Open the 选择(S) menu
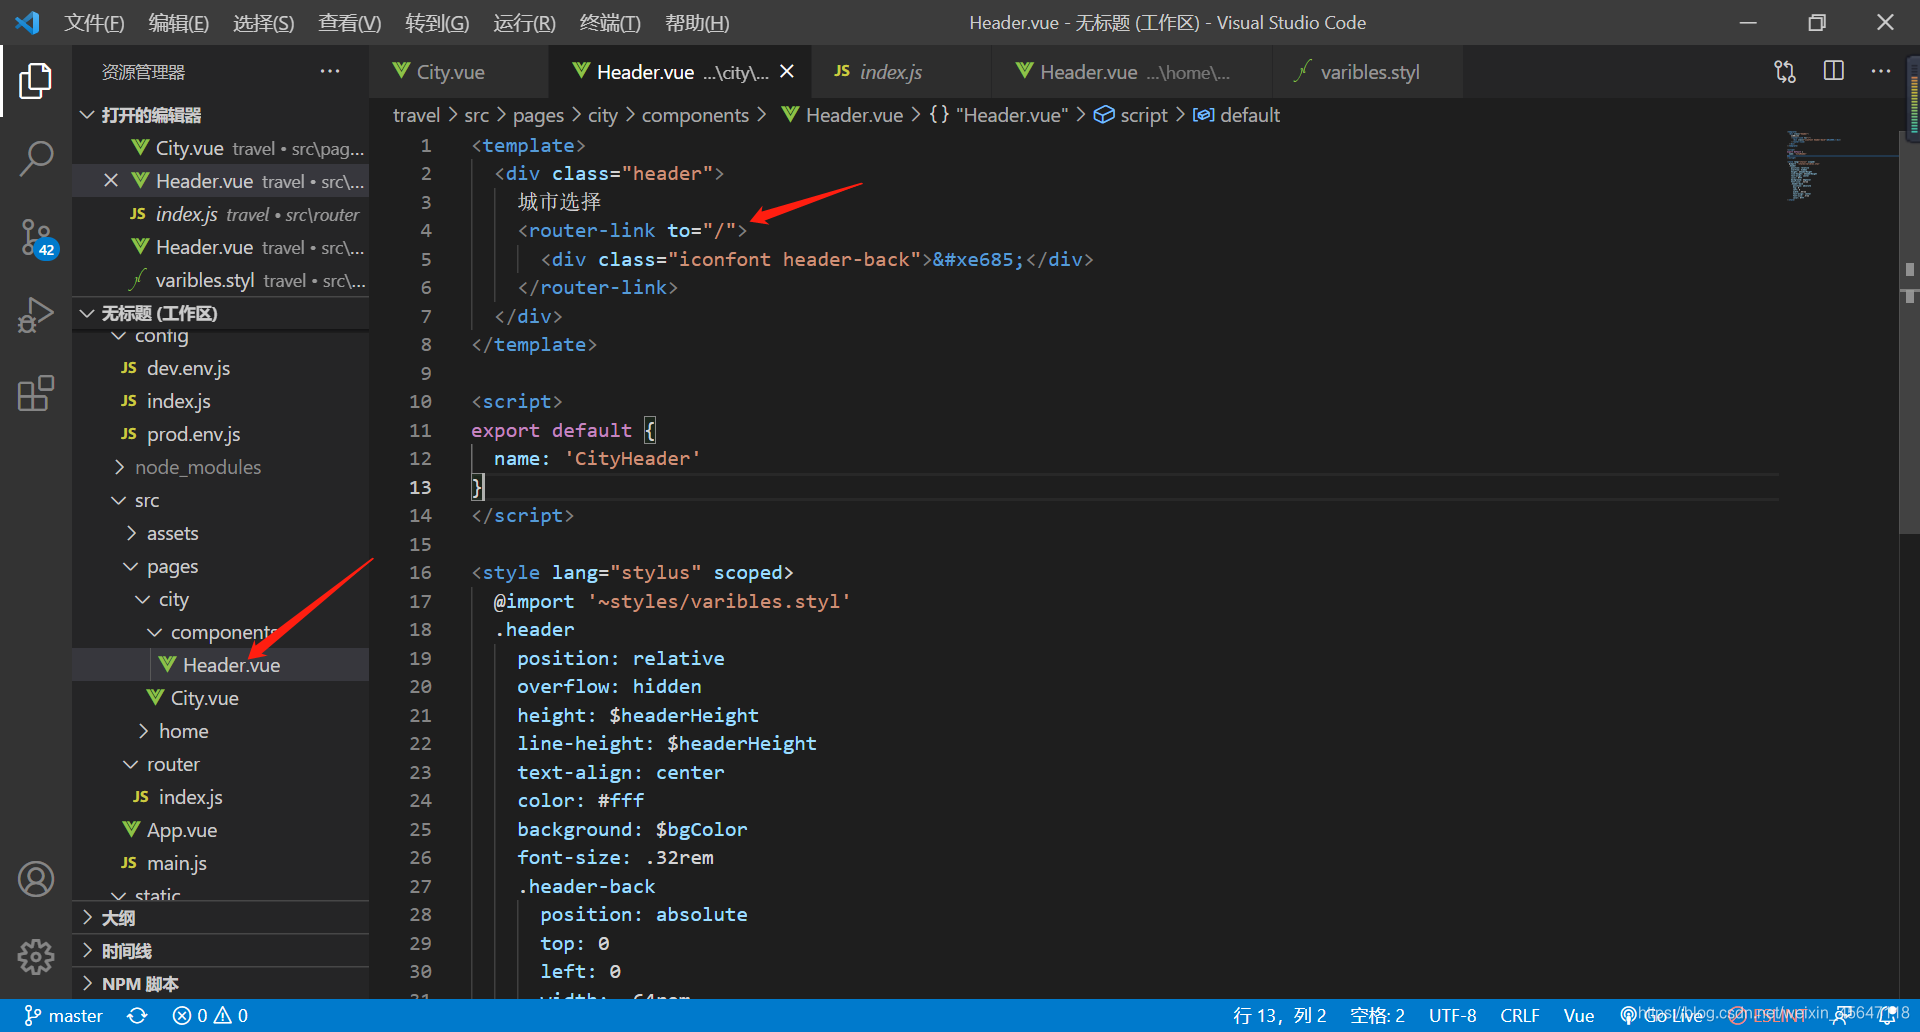 coord(263,23)
